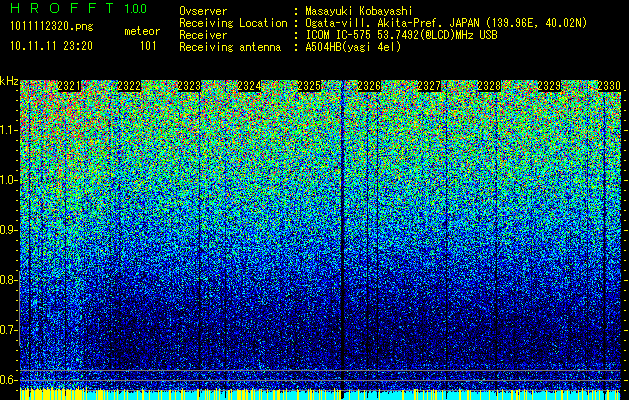Click the Receiving antenna label
Viewport: 629px width, 400px height.
click(x=230, y=47)
